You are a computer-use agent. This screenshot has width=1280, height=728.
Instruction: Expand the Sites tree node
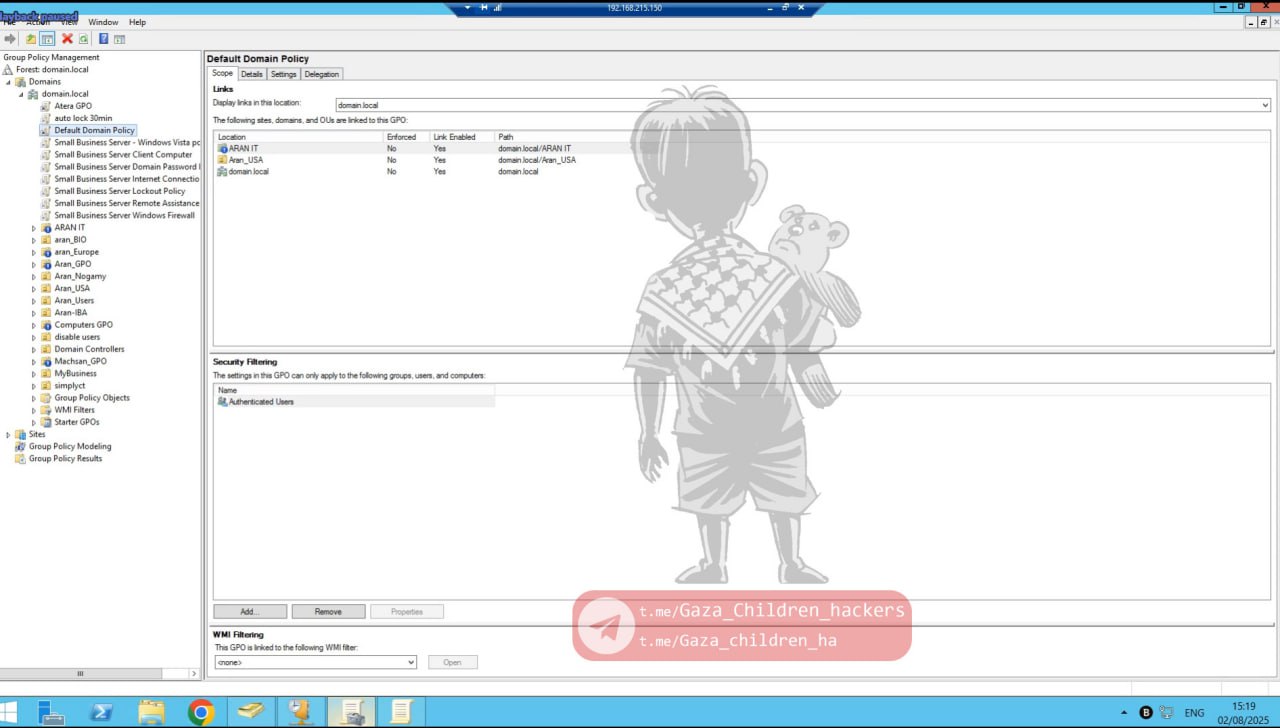9,435
